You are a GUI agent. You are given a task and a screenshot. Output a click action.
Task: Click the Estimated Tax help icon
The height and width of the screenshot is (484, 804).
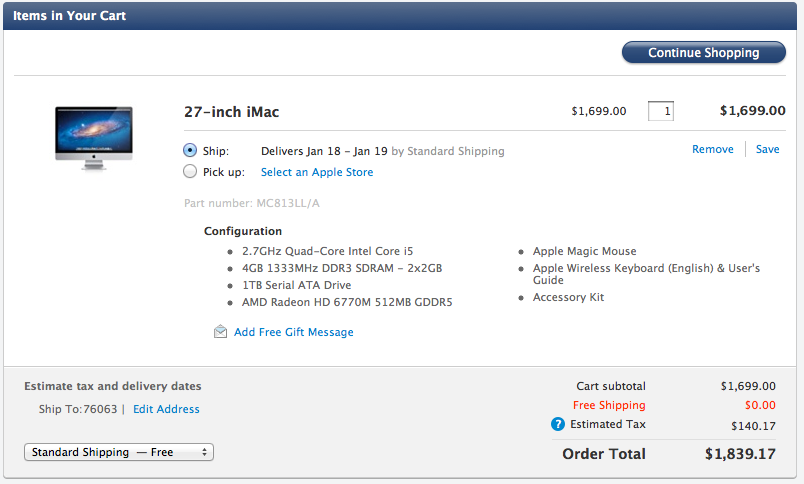557,424
